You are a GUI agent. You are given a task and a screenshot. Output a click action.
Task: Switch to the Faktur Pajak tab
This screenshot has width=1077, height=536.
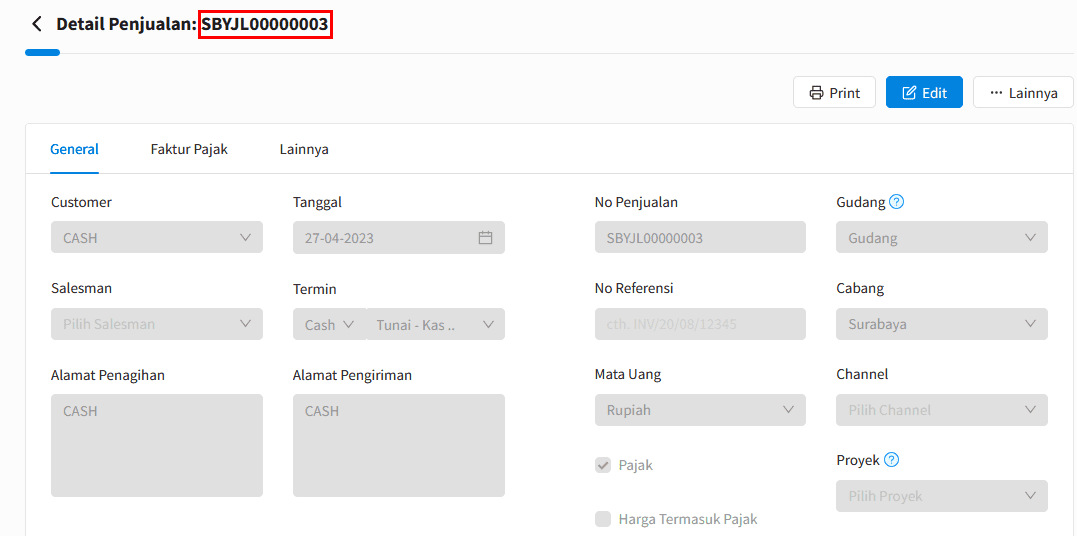(189, 149)
